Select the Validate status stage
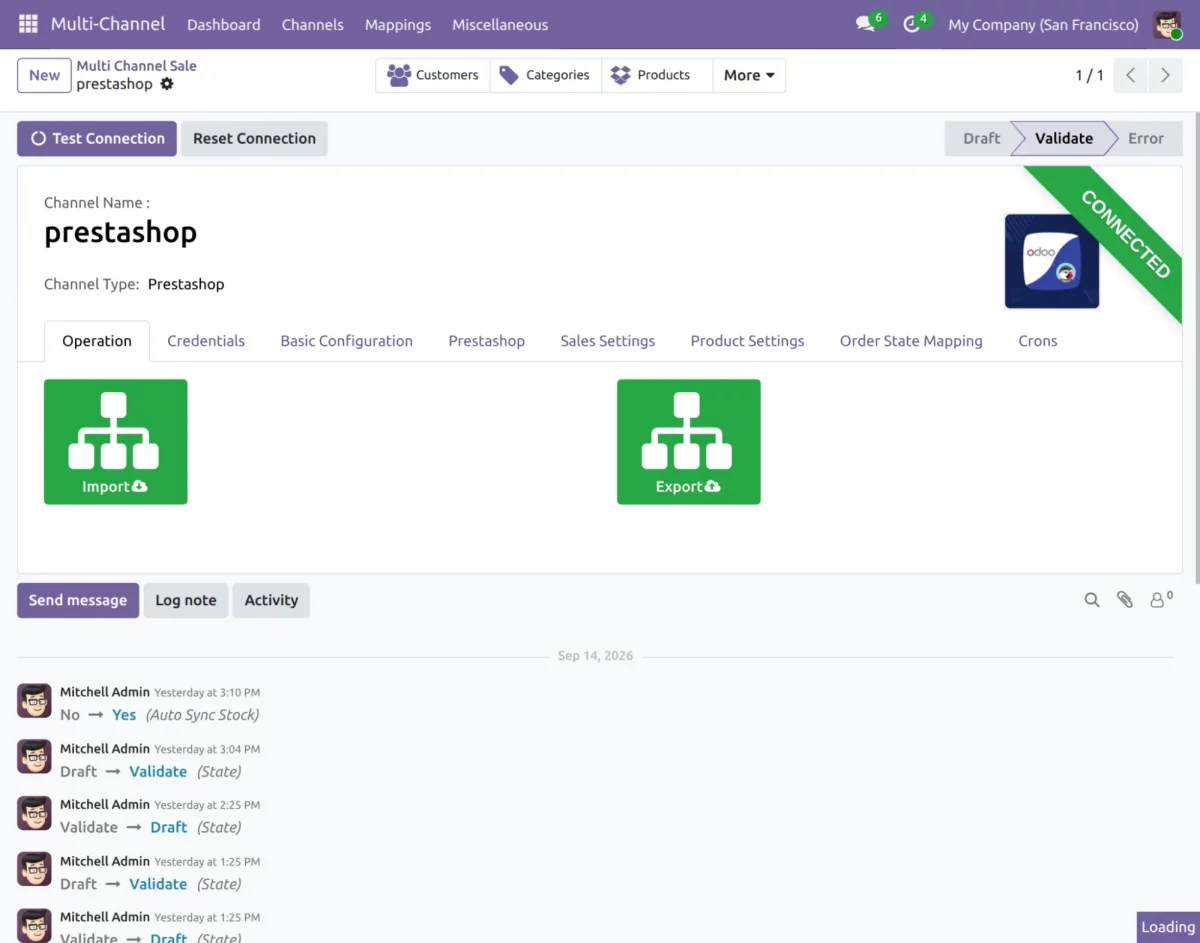This screenshot has height=943, width=1200. point(1063,139)
